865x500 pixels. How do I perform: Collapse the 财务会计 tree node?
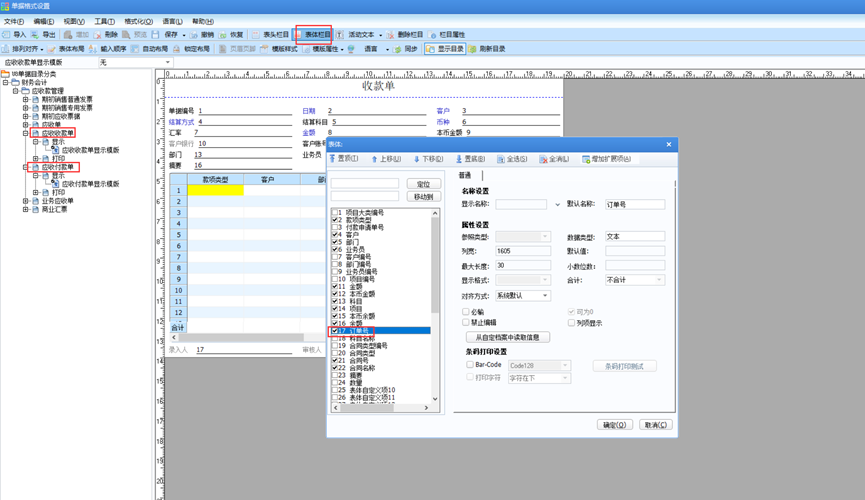click(6, 83)
